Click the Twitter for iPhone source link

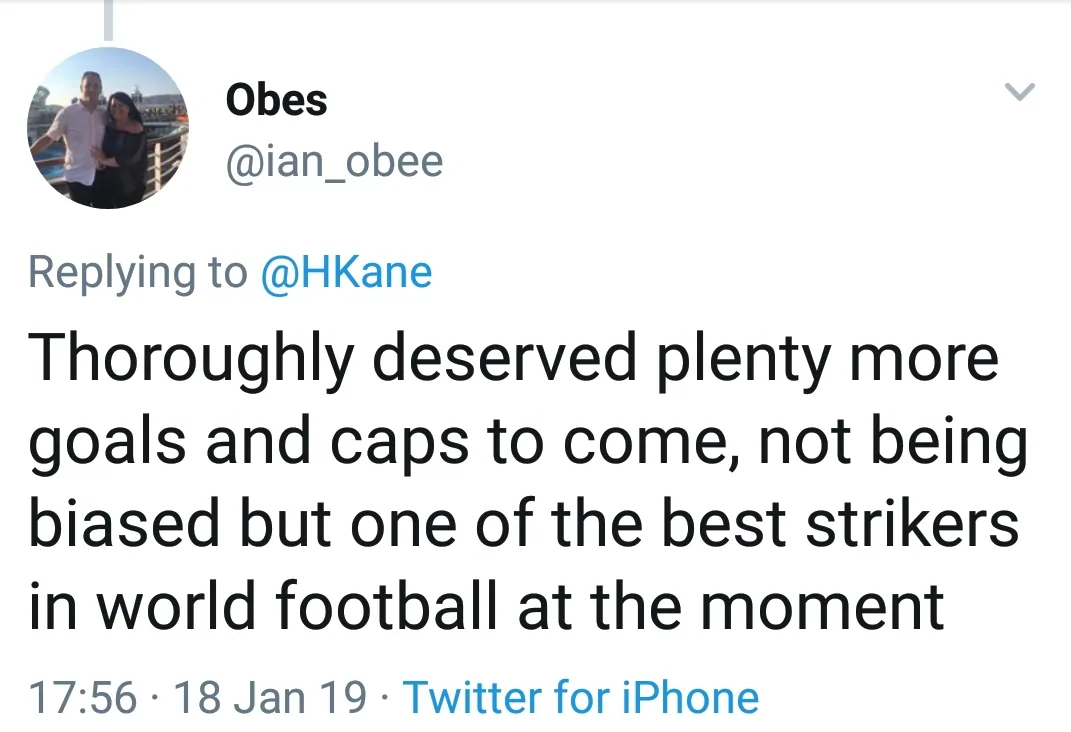pyautogui.click(x=581, y=697)
